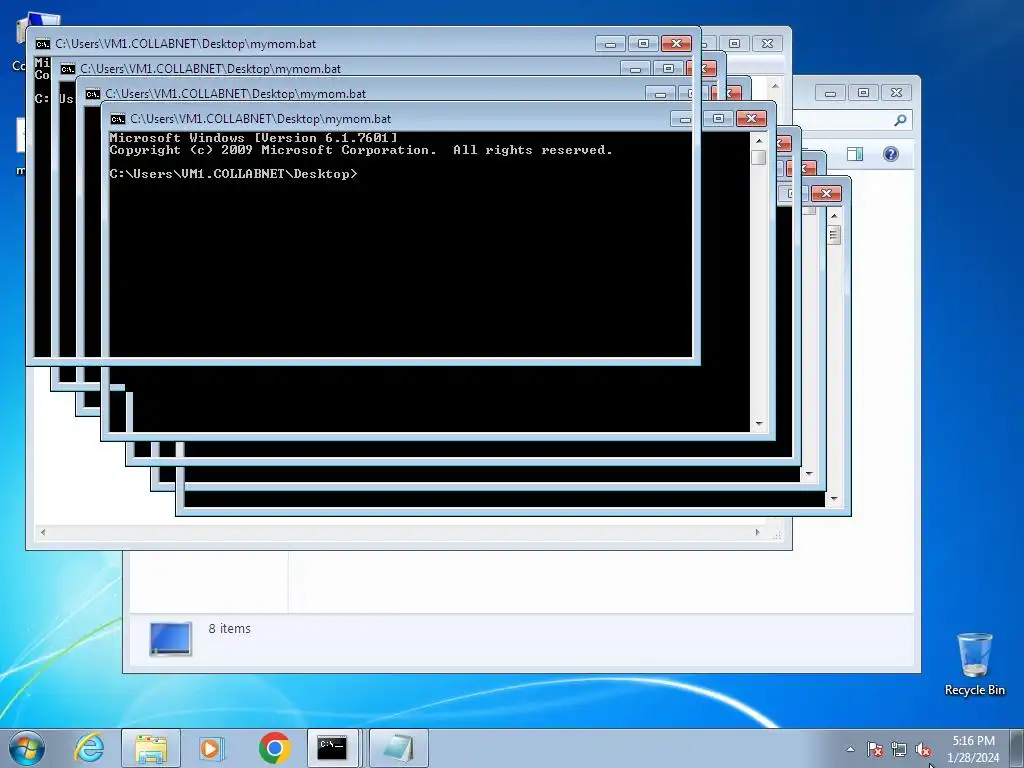Maximize the Explorer window
The height and width of the screenshot is (768, 1024).
coord(863,93)
